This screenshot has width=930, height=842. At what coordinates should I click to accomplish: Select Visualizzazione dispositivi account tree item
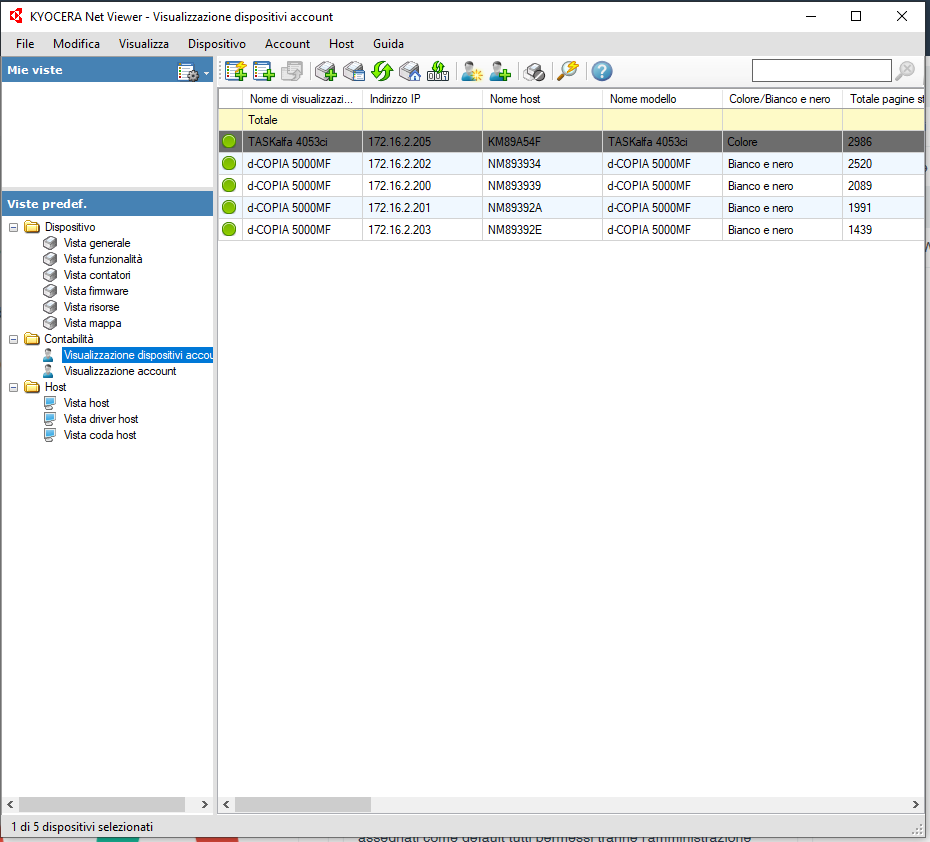(x=138, y=355)
